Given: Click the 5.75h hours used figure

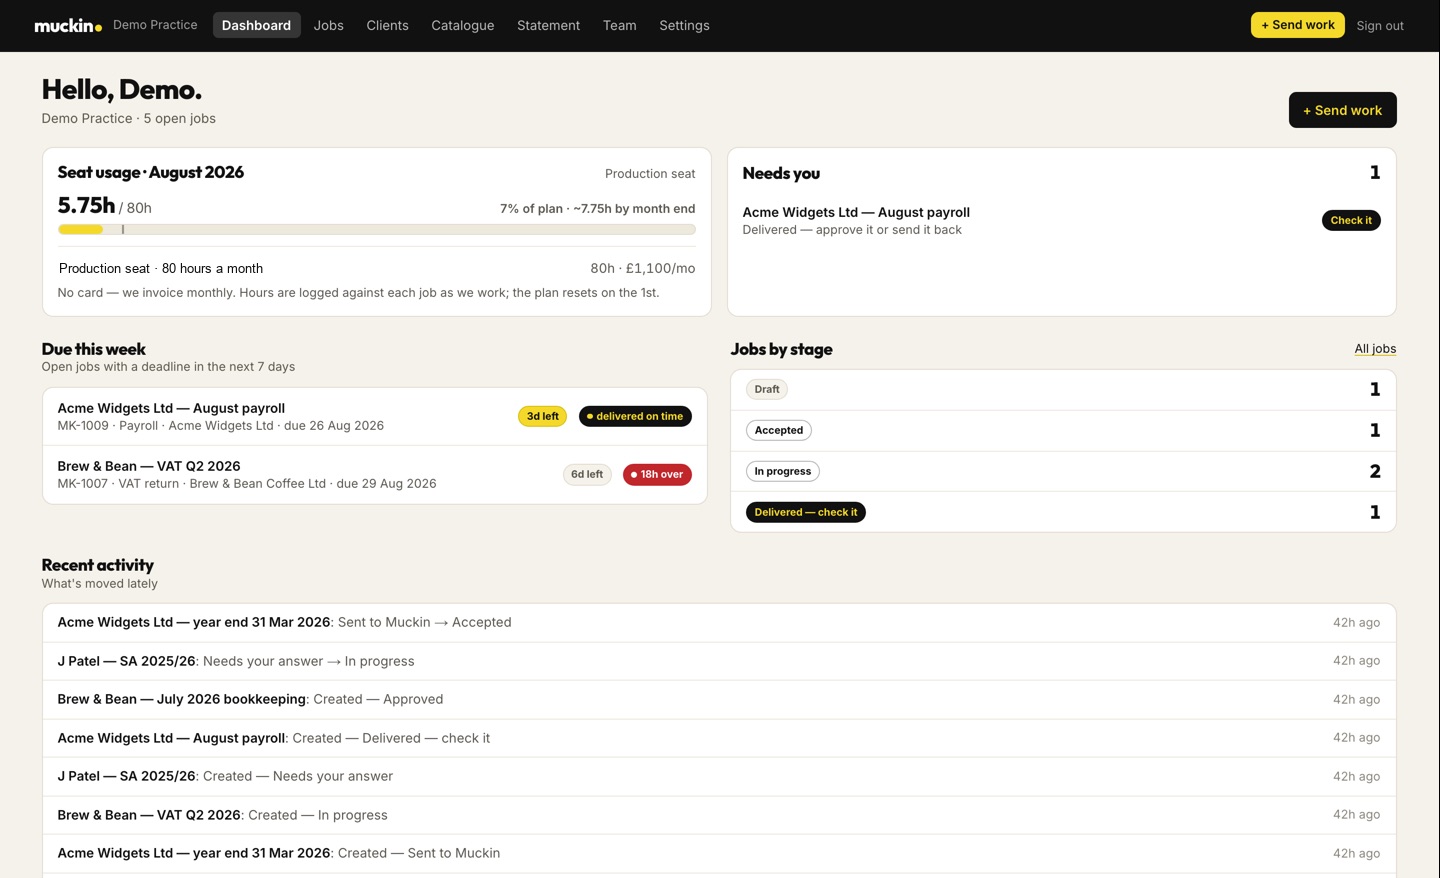Looking at the screenshot, I should 86,205.
